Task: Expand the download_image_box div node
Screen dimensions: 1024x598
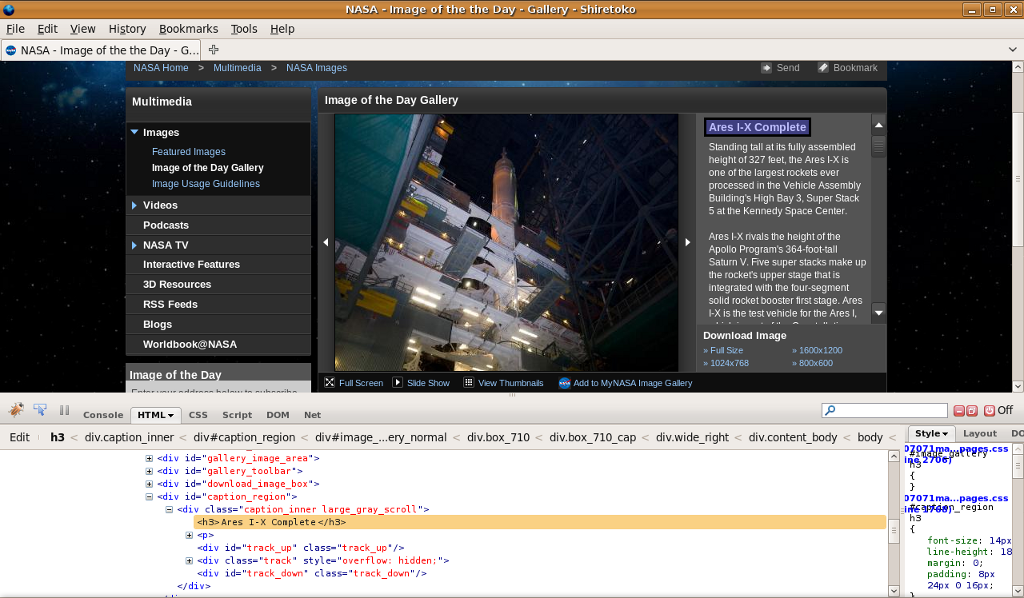Action: pos(149,484)
